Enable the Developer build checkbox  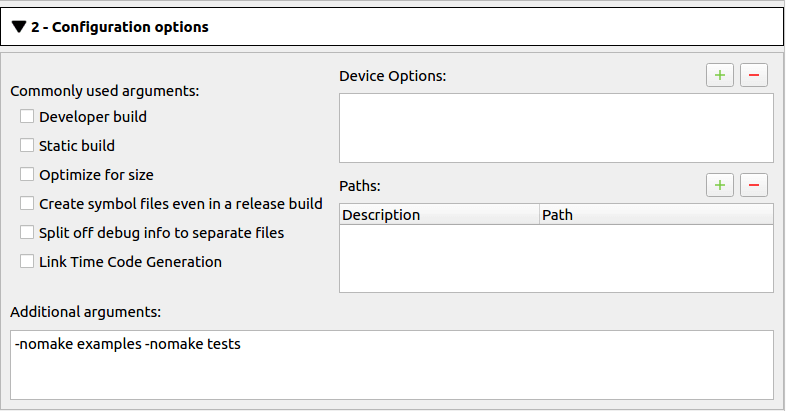click(x=27, y=116)
